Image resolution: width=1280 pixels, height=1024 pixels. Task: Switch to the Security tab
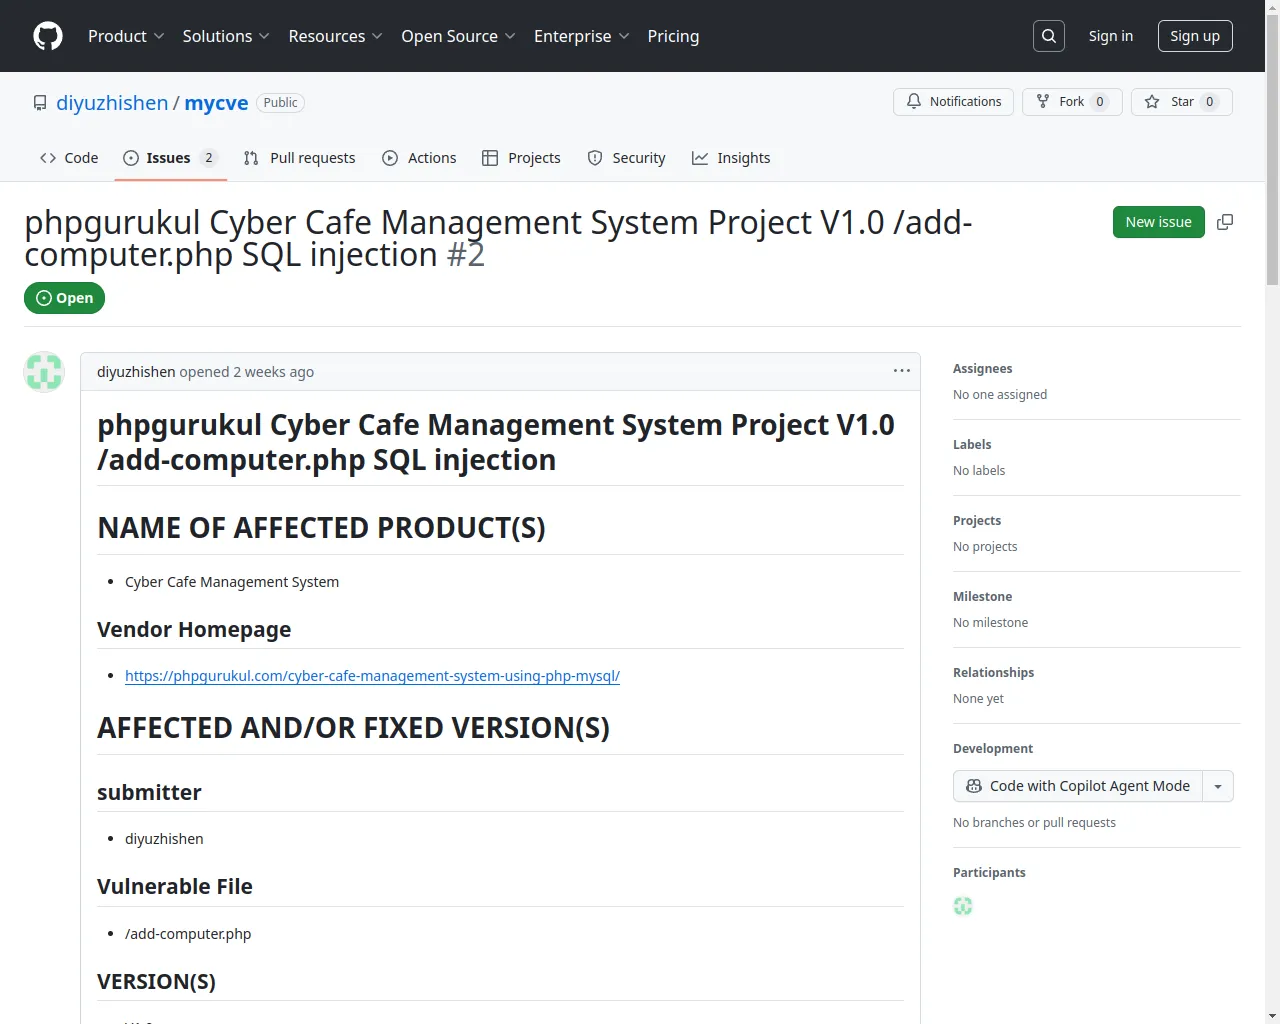tap(626, 158)
